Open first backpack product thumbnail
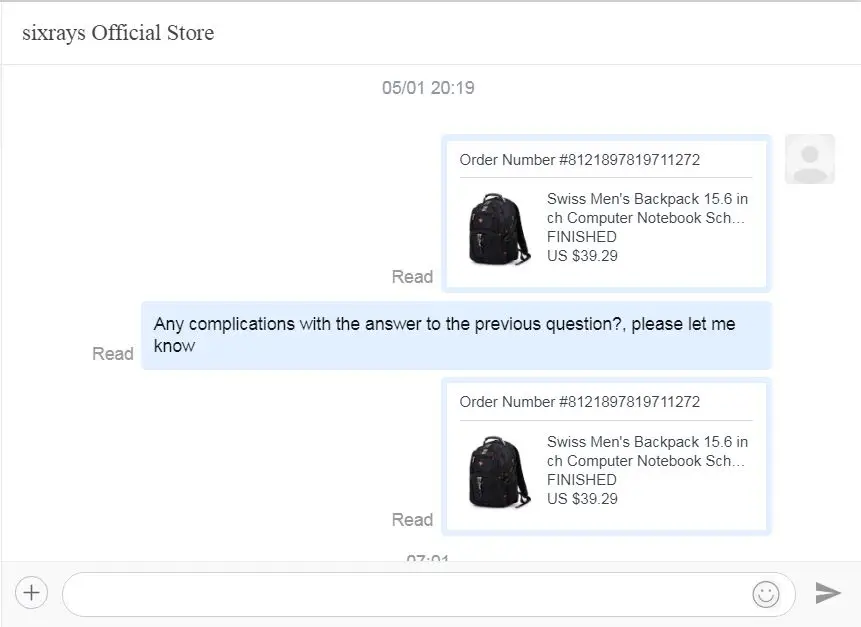861x627 pixels. [x=499, y=228]
